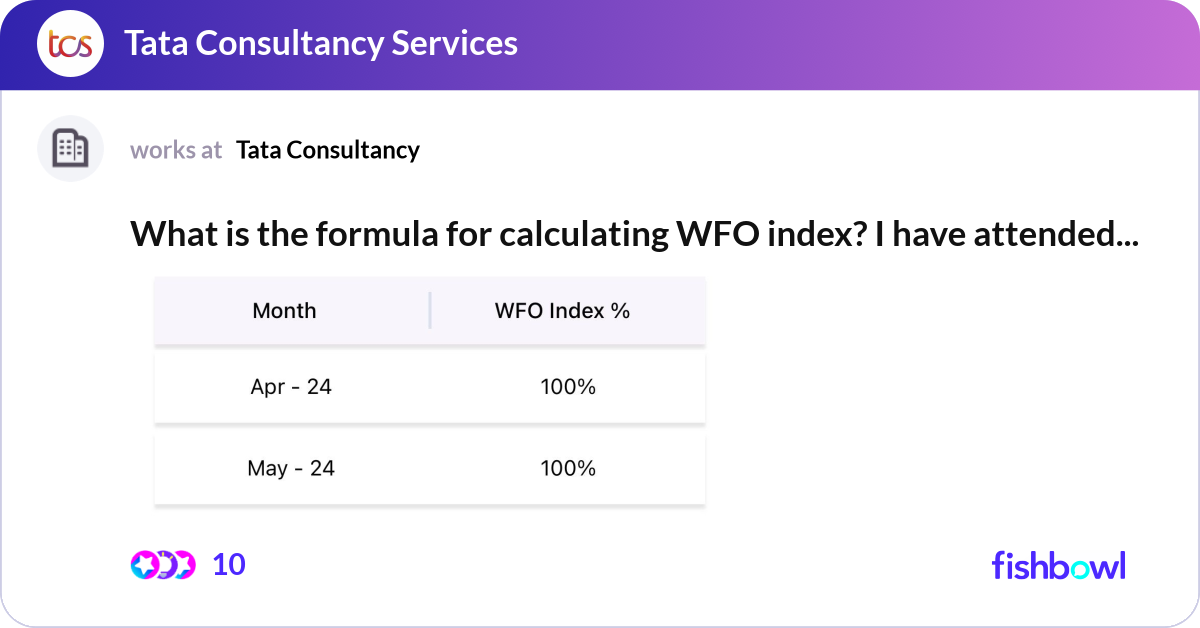Open the Tata Consultancy Services header title
This screenshot has width=1200, height=628.
click(x=320, y=43)
